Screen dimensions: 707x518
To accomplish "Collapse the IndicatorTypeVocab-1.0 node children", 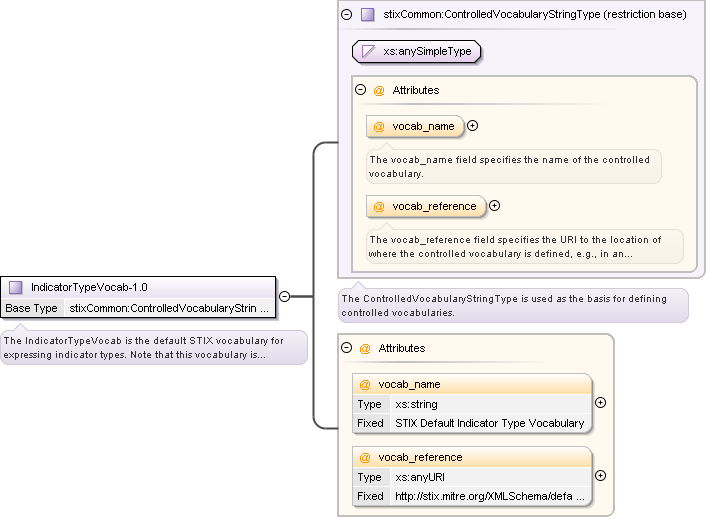I will (x=284, y=296).
